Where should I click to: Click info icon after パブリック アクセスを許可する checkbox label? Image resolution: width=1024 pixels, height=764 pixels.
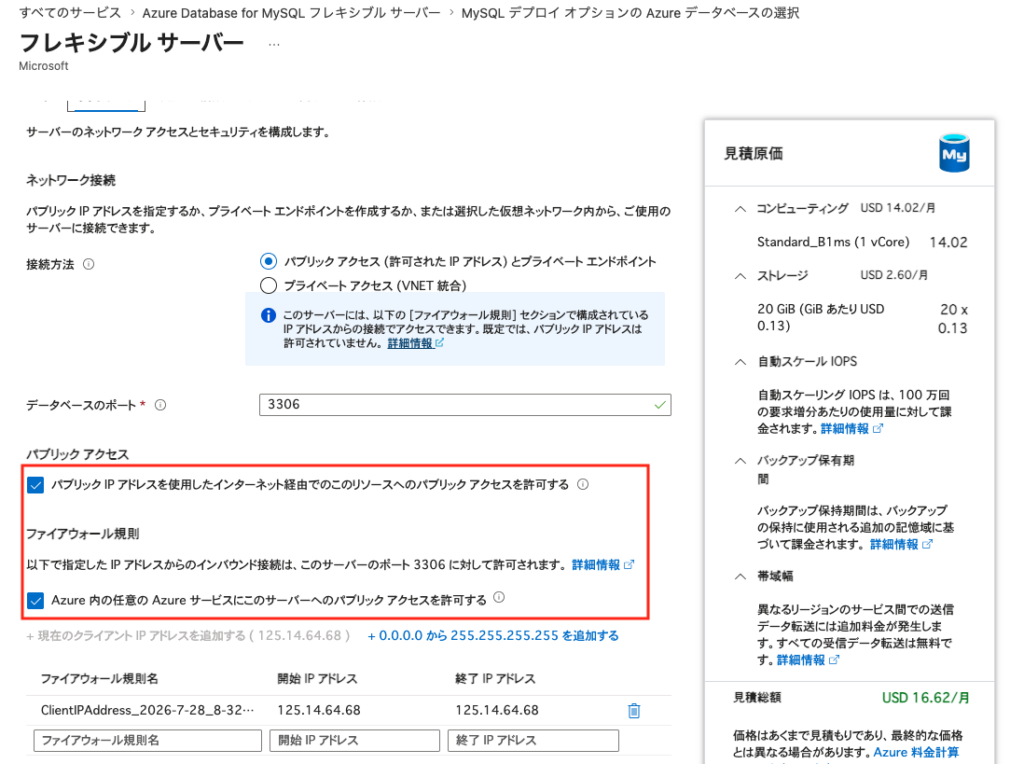pyautogui.click(x=583, y=484)
